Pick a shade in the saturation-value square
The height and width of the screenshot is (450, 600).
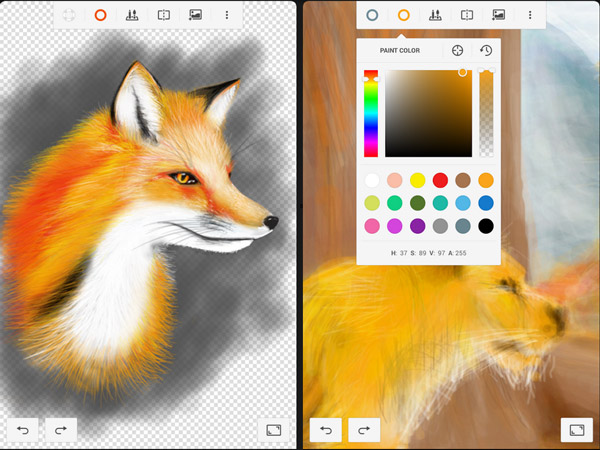(428, 113)
